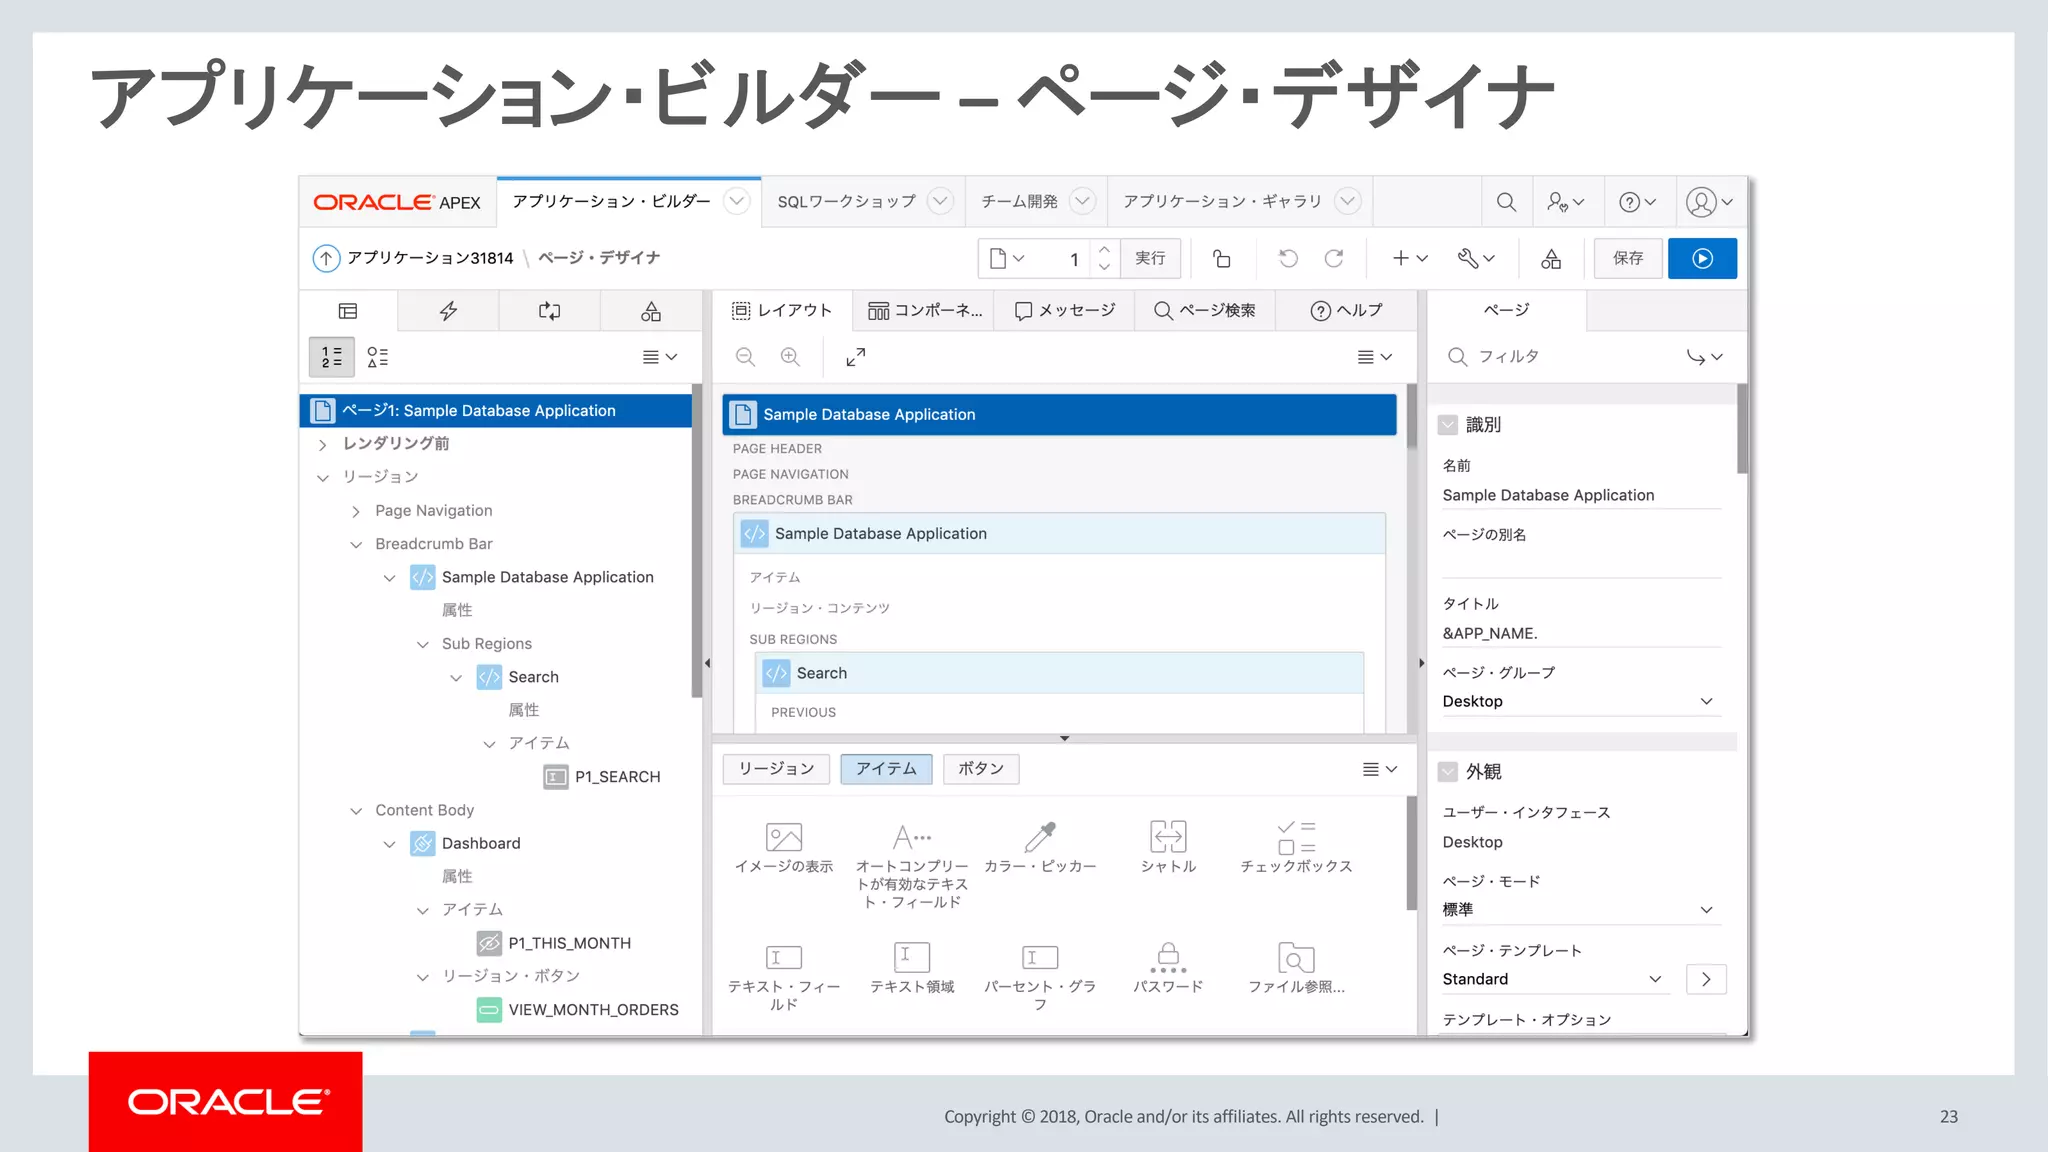
Task: Collapse the リージョン tree node
Action: (x=322, y=478)
